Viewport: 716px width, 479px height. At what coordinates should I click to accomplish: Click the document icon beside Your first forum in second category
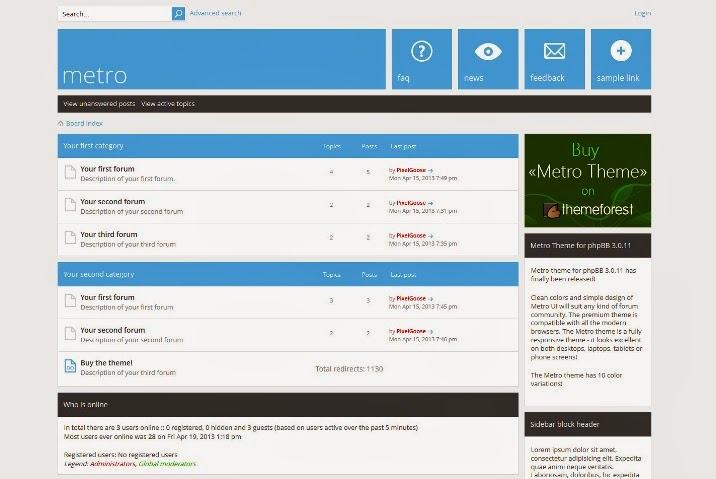coord(70,300)
